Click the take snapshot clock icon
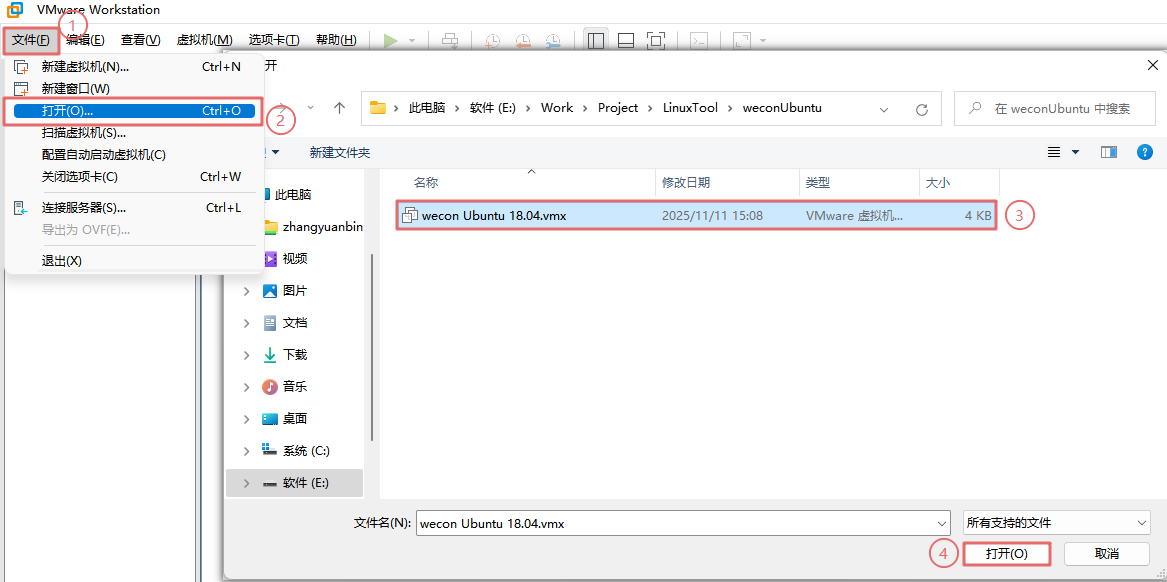1167x582 pixels. [x=493, y=41]
